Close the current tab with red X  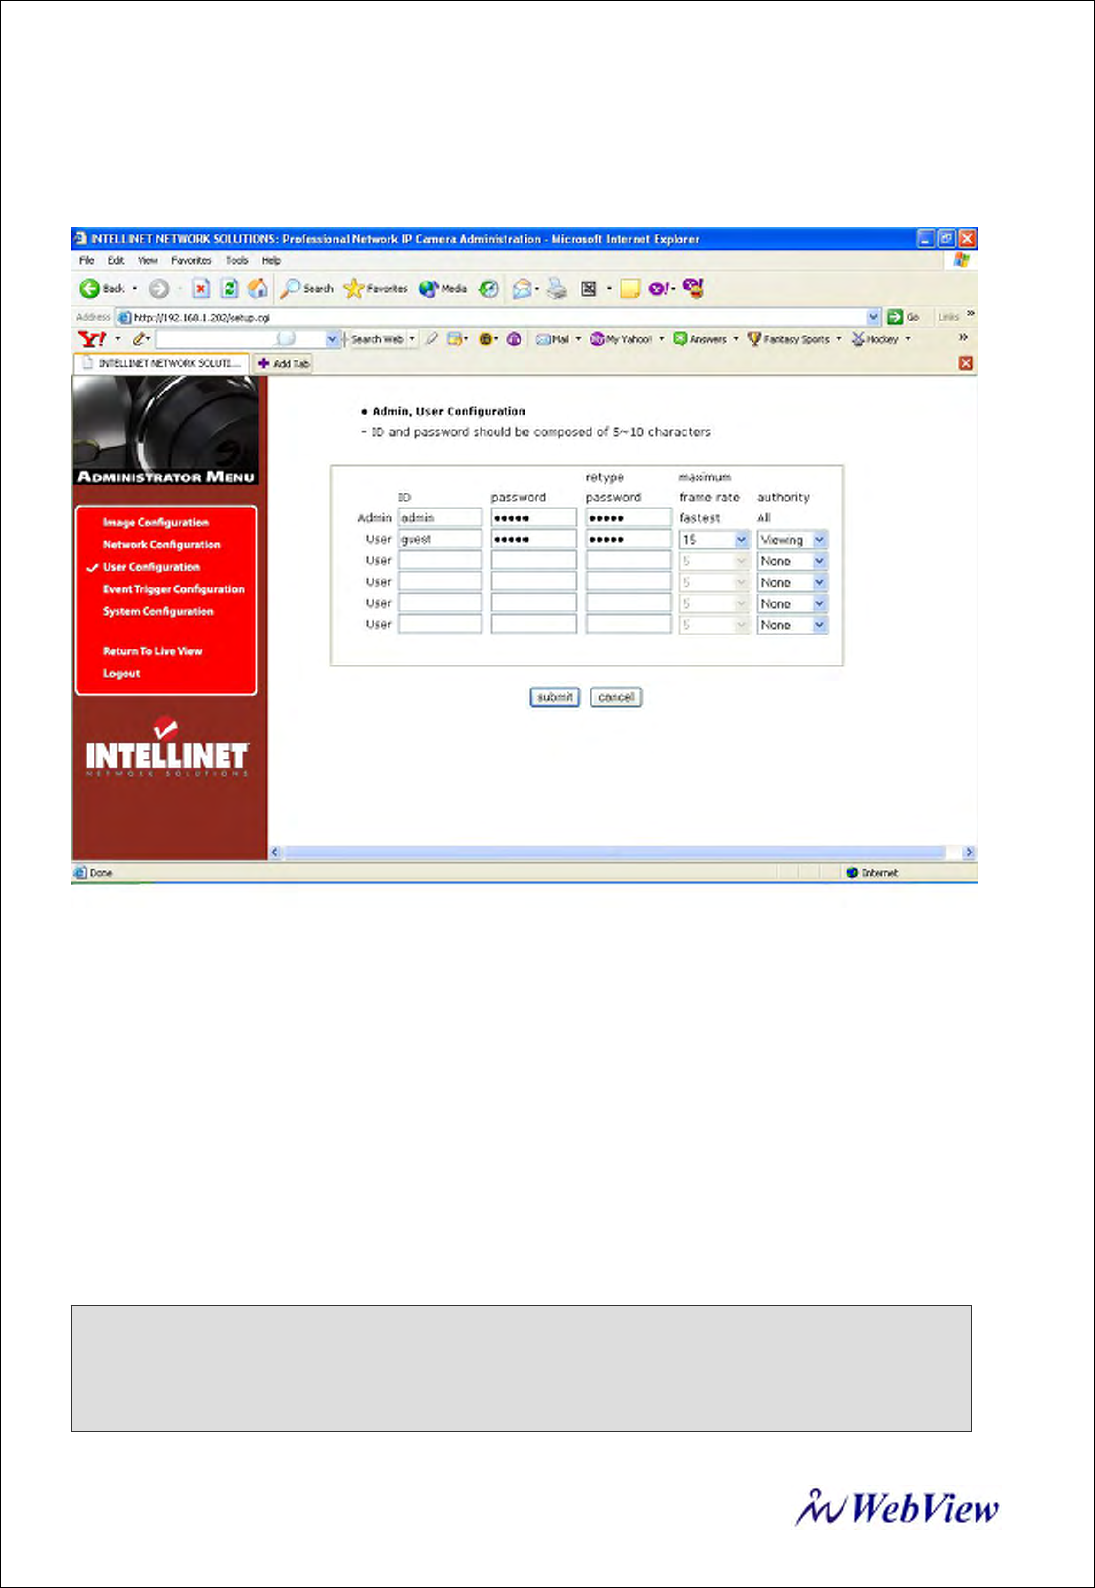[x=966, y=363]
